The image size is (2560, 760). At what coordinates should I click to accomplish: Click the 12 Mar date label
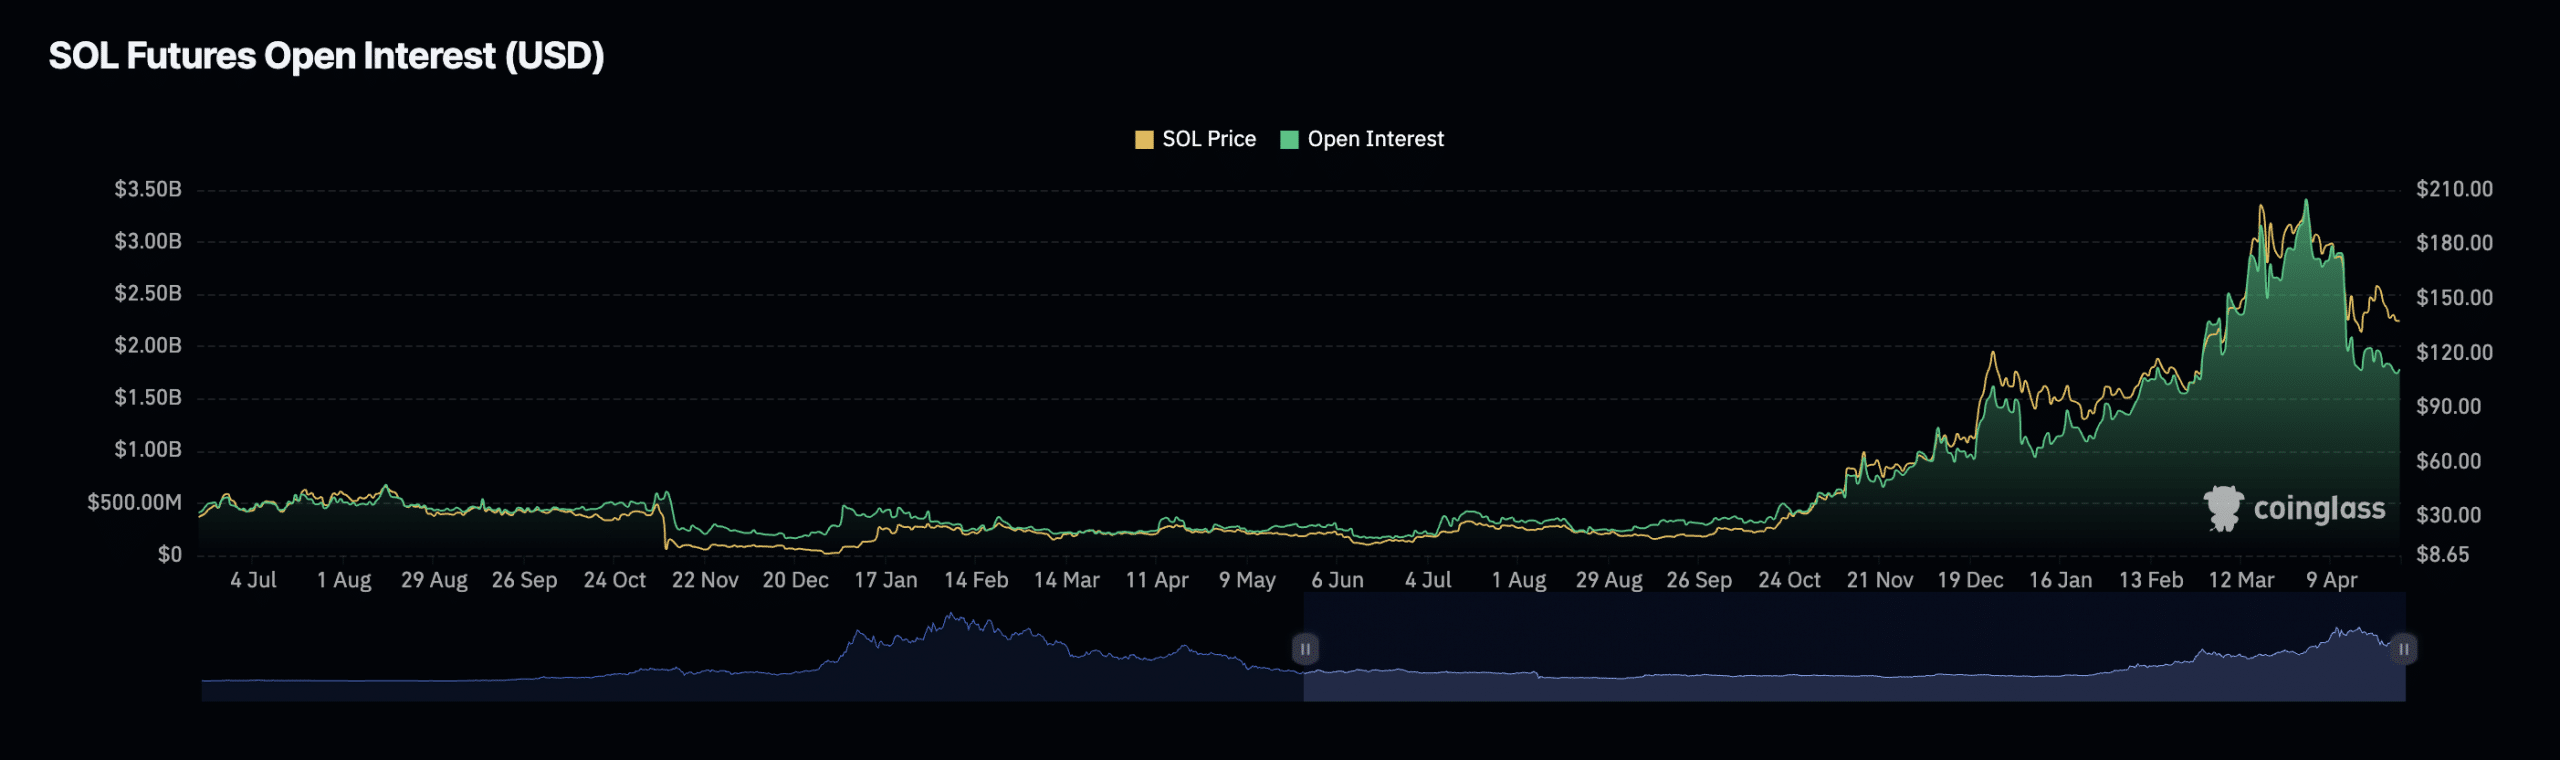(2241, 580)
